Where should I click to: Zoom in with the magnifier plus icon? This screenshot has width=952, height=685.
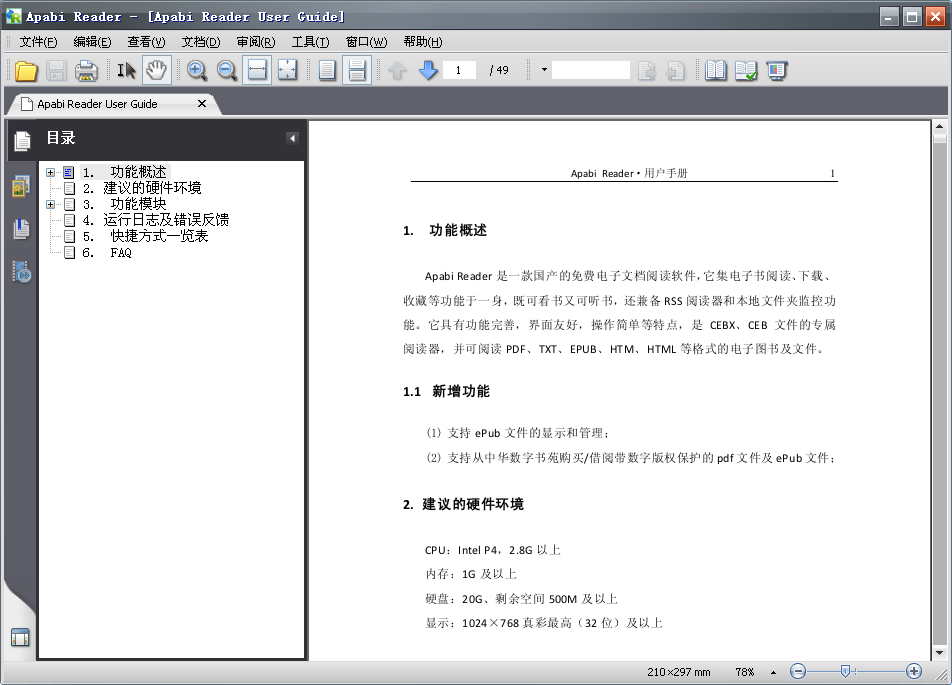197,70
